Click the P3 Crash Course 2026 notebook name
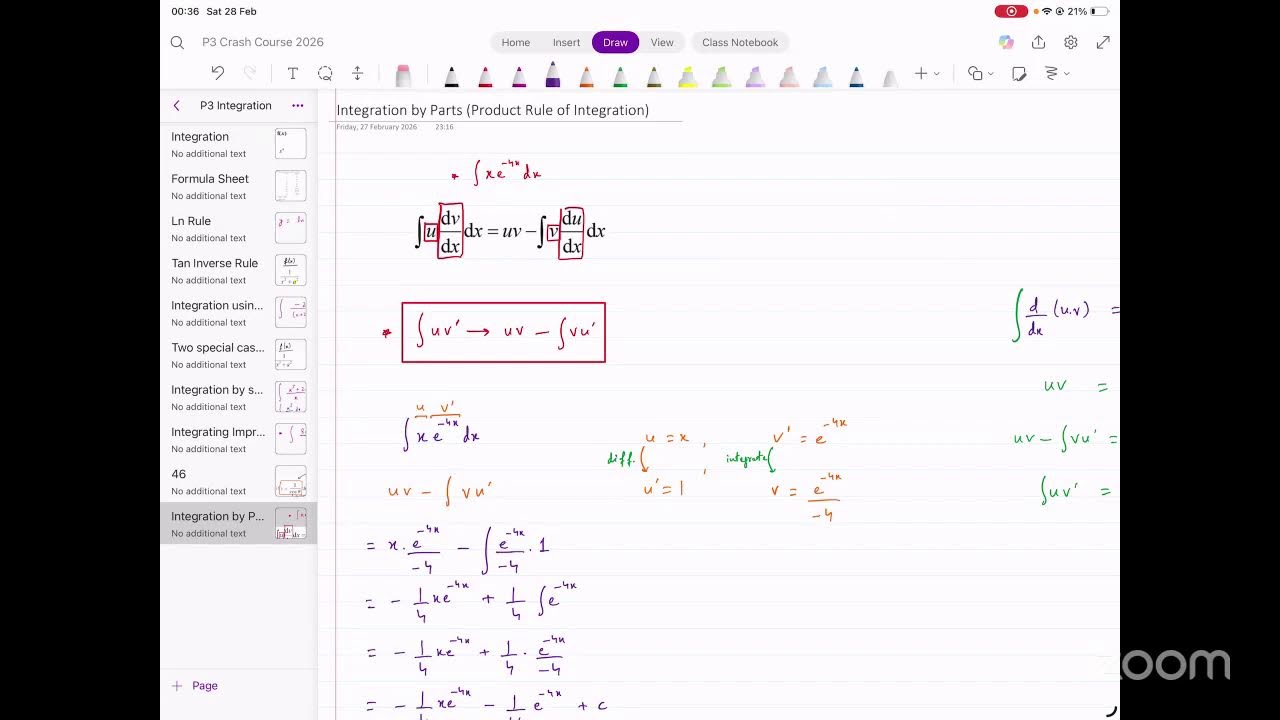This screenshot has width=1280, height=720. coord(263,42)
